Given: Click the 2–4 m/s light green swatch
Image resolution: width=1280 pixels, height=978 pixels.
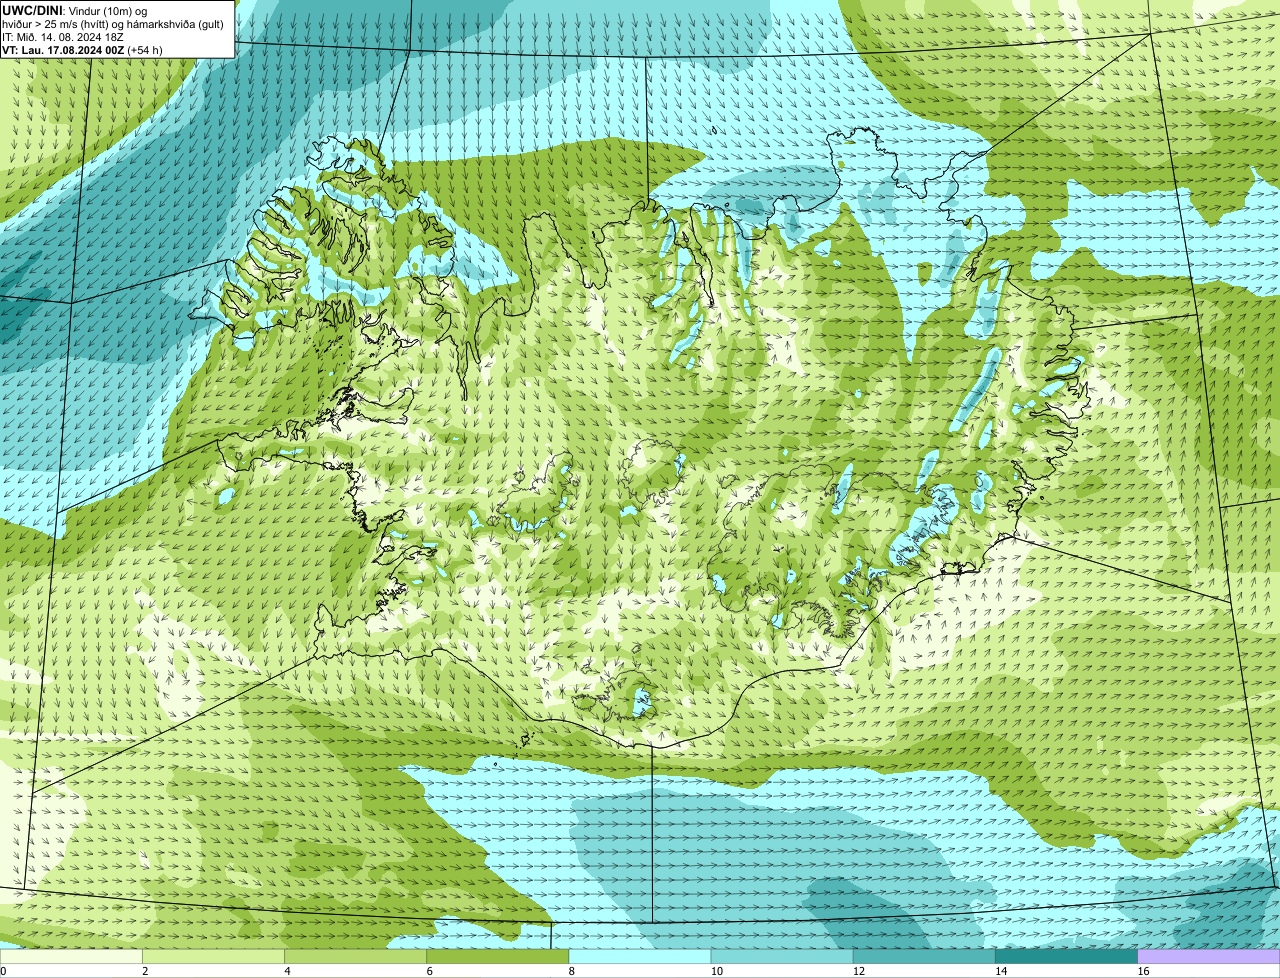Looking at the screenshot, I should [213, 957].
